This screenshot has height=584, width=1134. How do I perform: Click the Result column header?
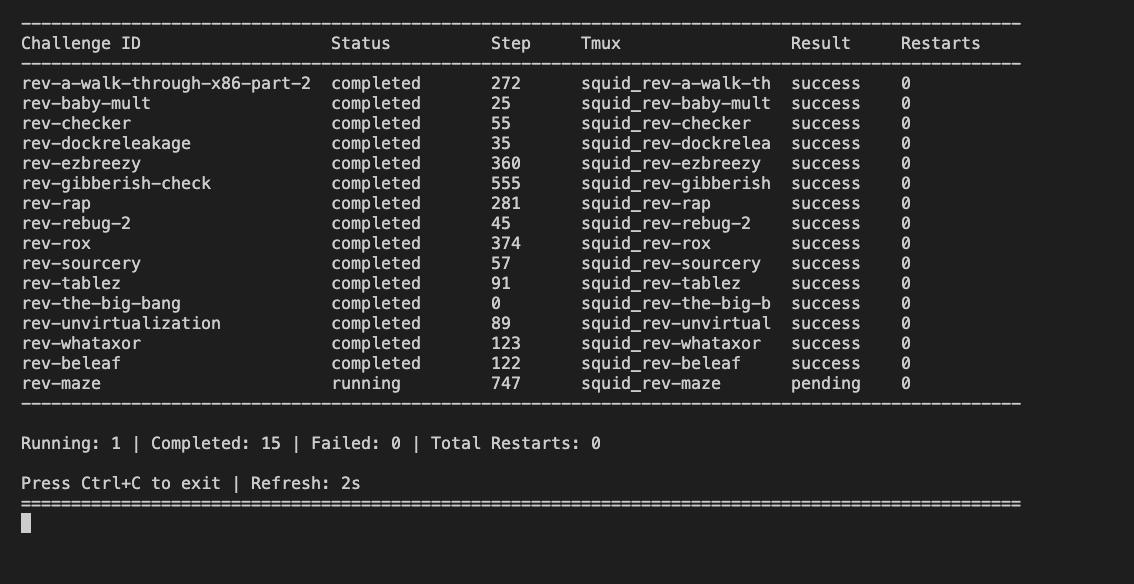click(x=821, y=43)
